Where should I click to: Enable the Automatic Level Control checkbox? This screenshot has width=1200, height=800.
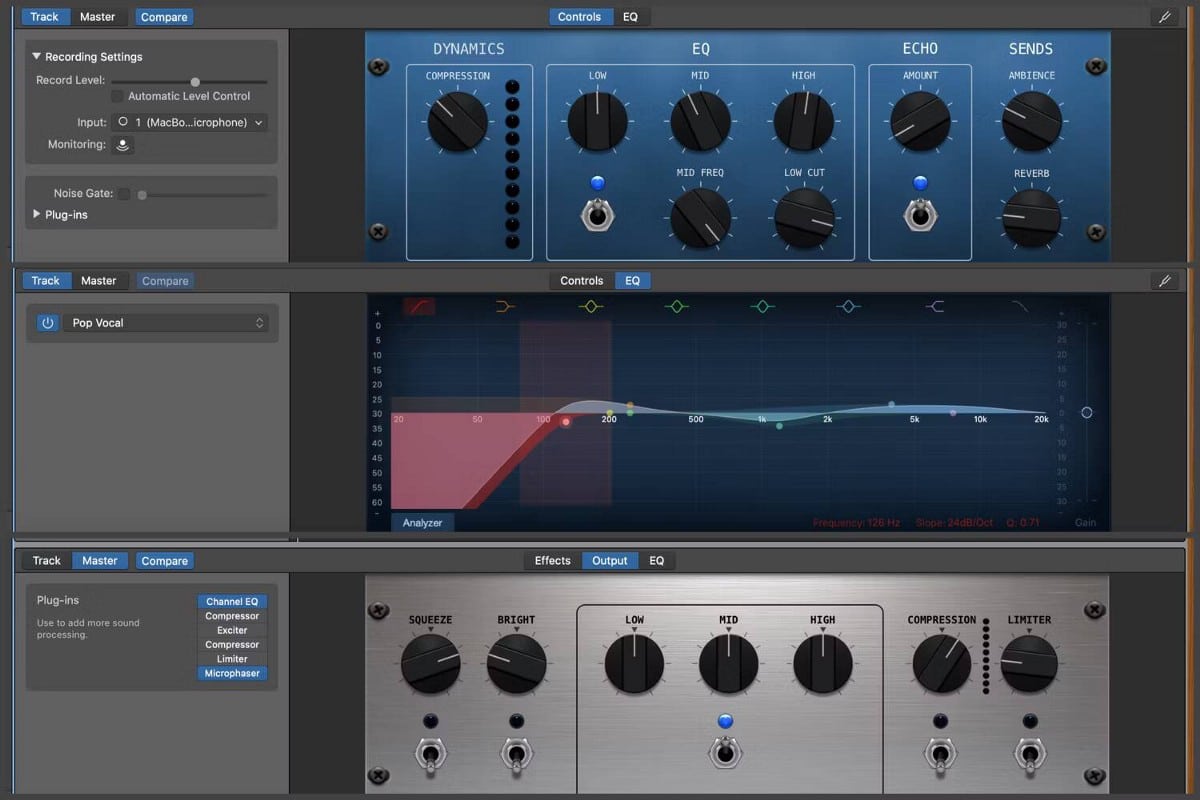tap(115, 95)
